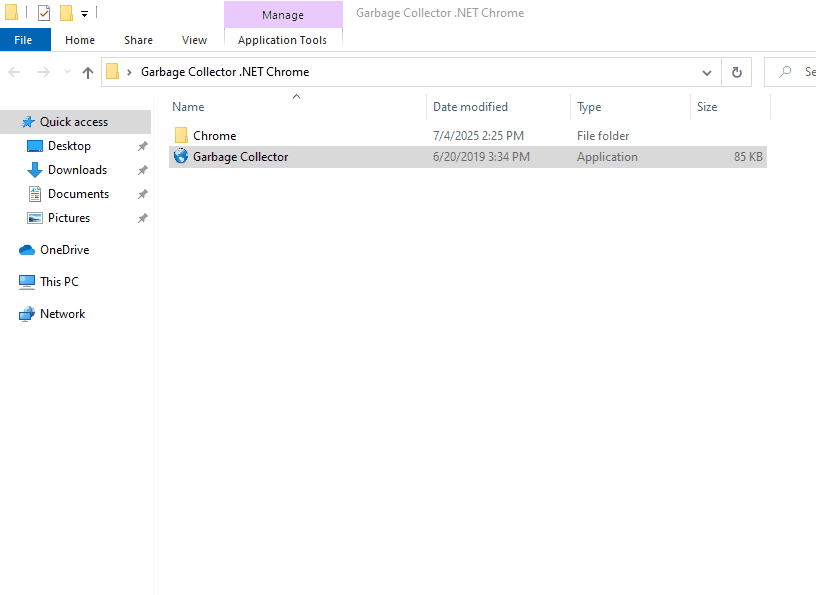This screenshot has height=595, width=816.
Task: Go up one folder level with Up arrow
Action: (x=87, y=72)
